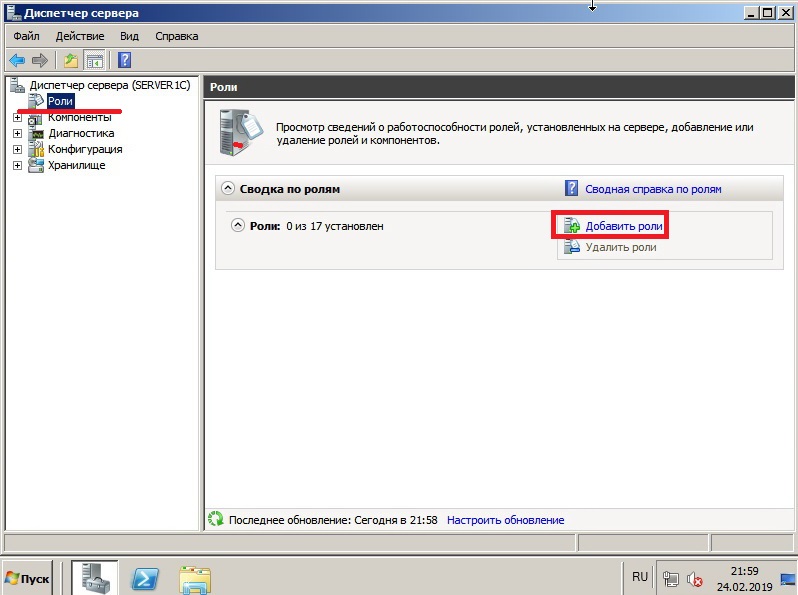Viewport: 798px width, 595px height.
Task: Launch PowerShell from the taskbar
Action: coord(148,578)
